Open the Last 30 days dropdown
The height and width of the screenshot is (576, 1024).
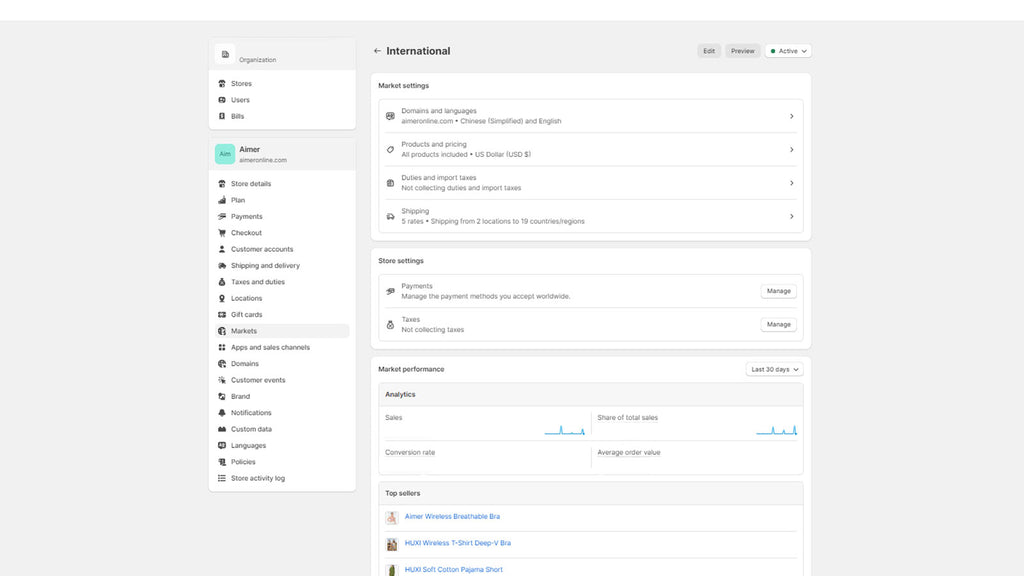(x=774, y=369)
